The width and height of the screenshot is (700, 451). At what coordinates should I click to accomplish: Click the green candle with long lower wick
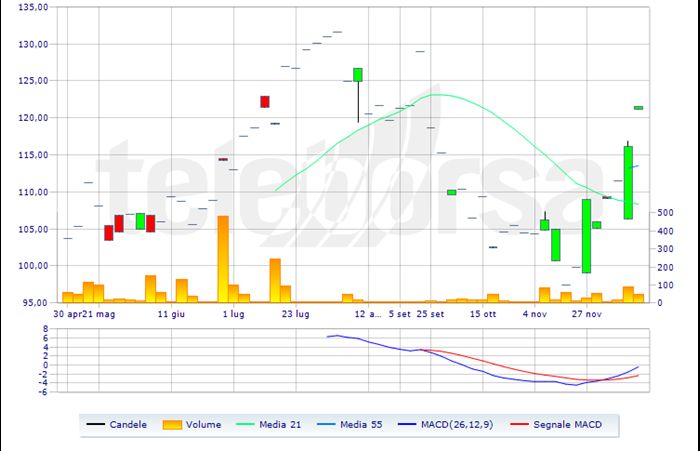357,75
